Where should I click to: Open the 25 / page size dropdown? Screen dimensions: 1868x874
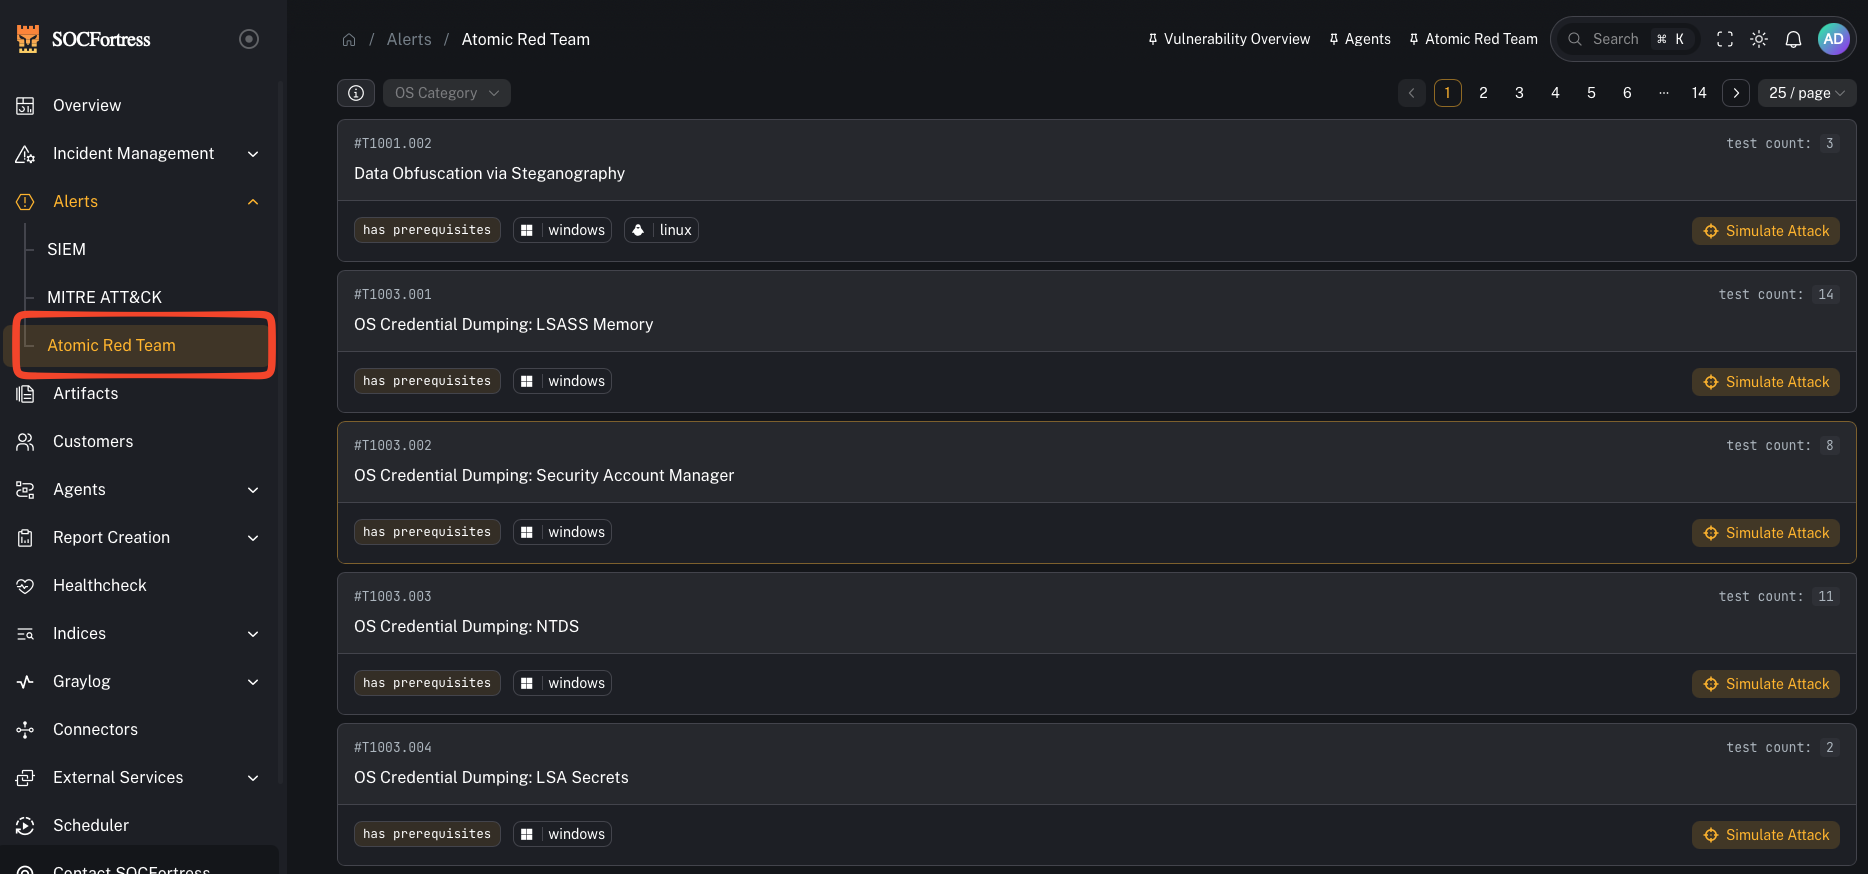(1807, 93)
